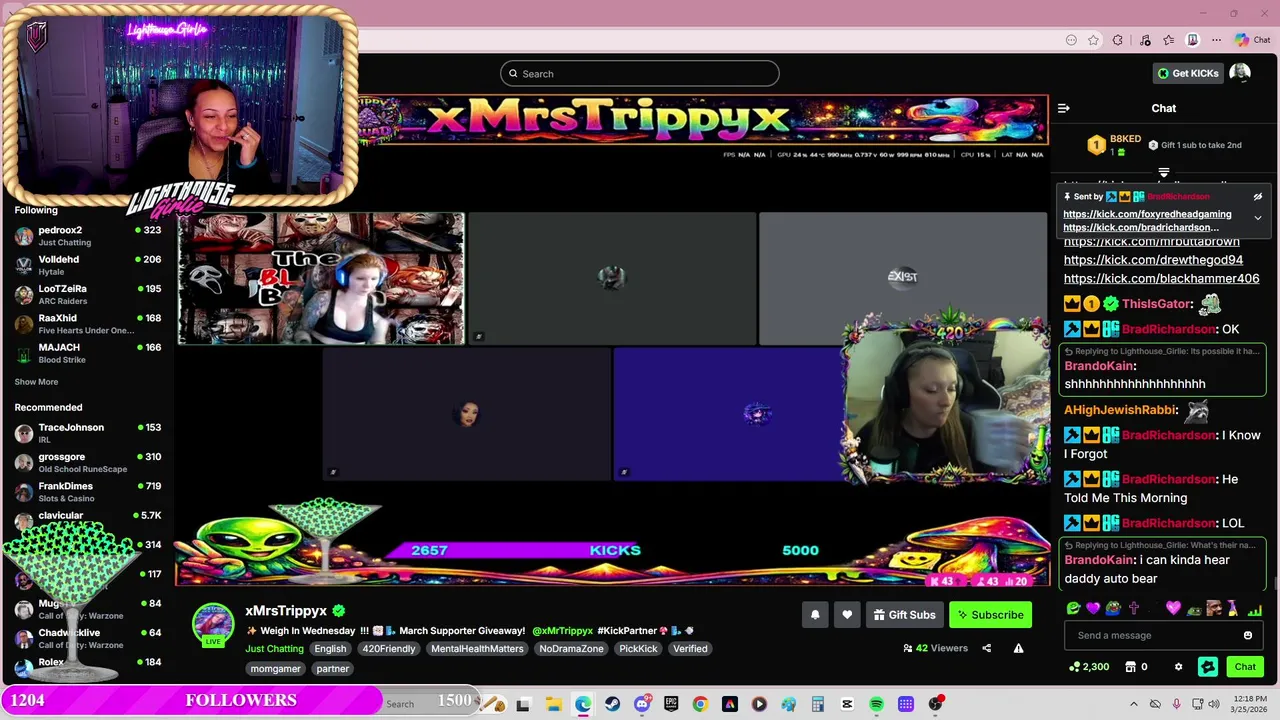Viewport: 1280px width, 720px height.
Task: Select the MAJACH followed channel
Action: click(x=88, y=353)
